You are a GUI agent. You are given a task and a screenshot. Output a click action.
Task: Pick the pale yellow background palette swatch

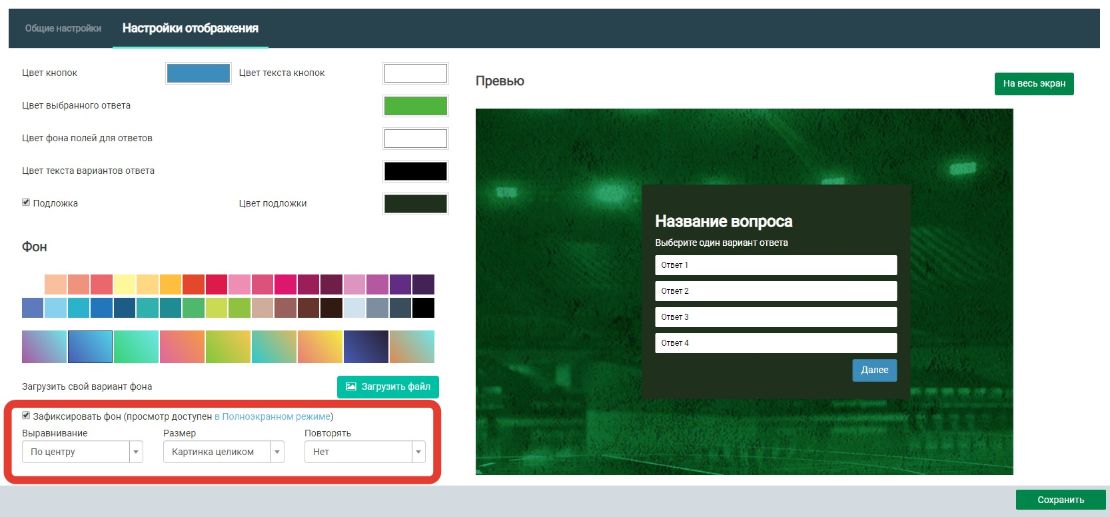click(125, 285)
